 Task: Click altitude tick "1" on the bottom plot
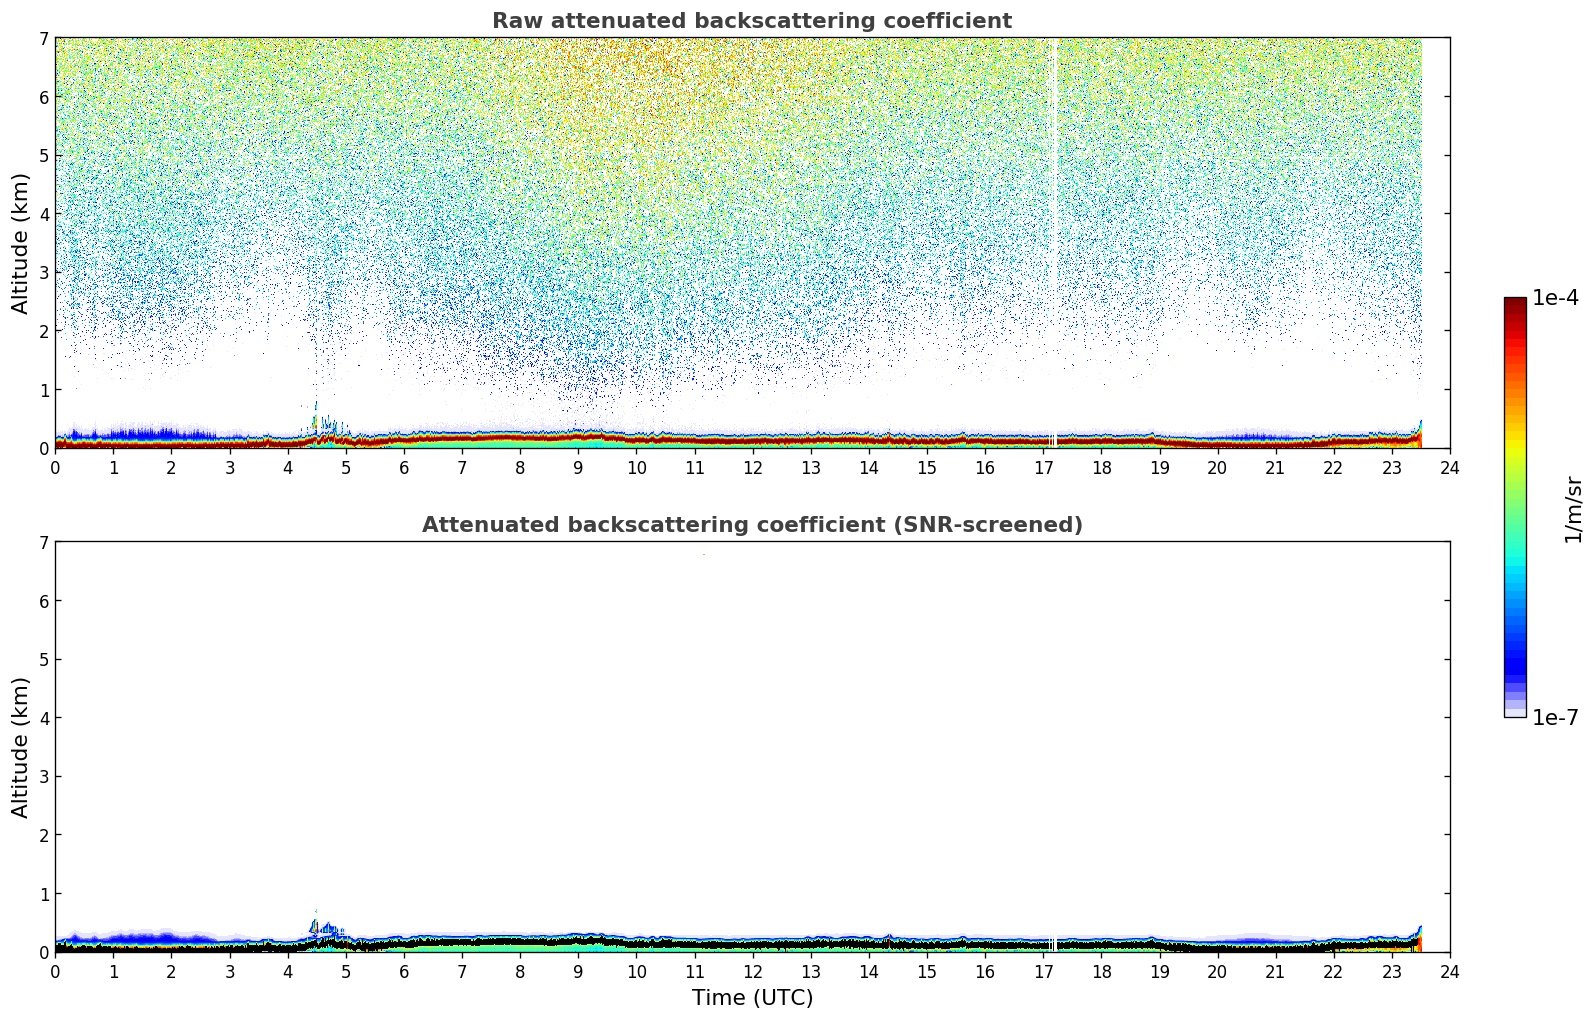[x=43, y=893]
